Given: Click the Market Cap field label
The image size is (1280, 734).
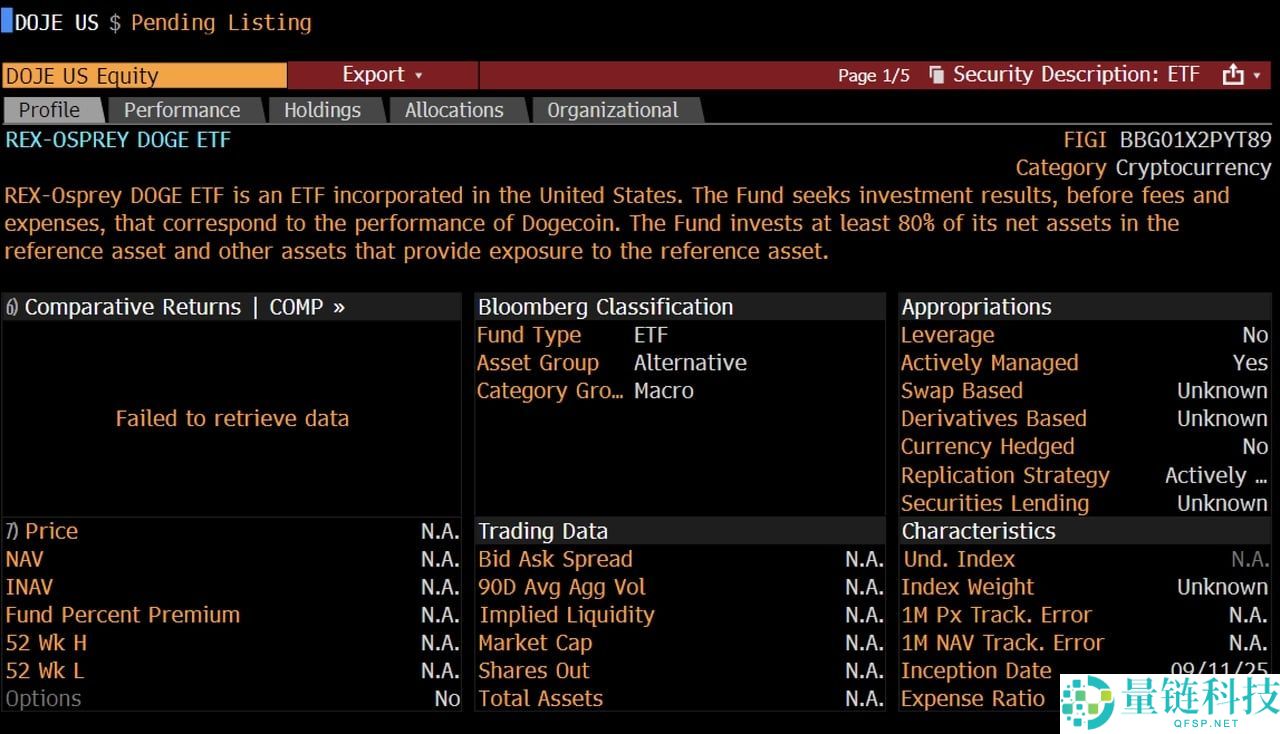Looking at the screenshot, I should coord(535,643).
